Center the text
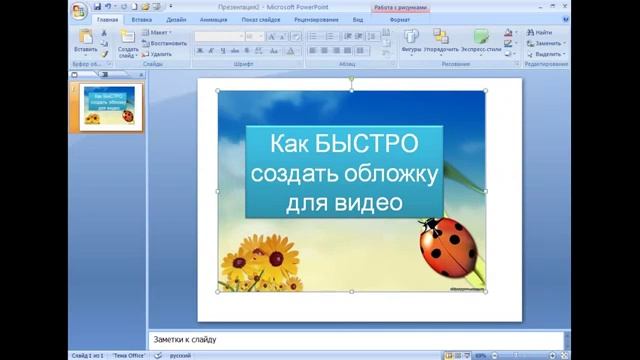This screenshot has width=640, height=360. coord(324,51)
